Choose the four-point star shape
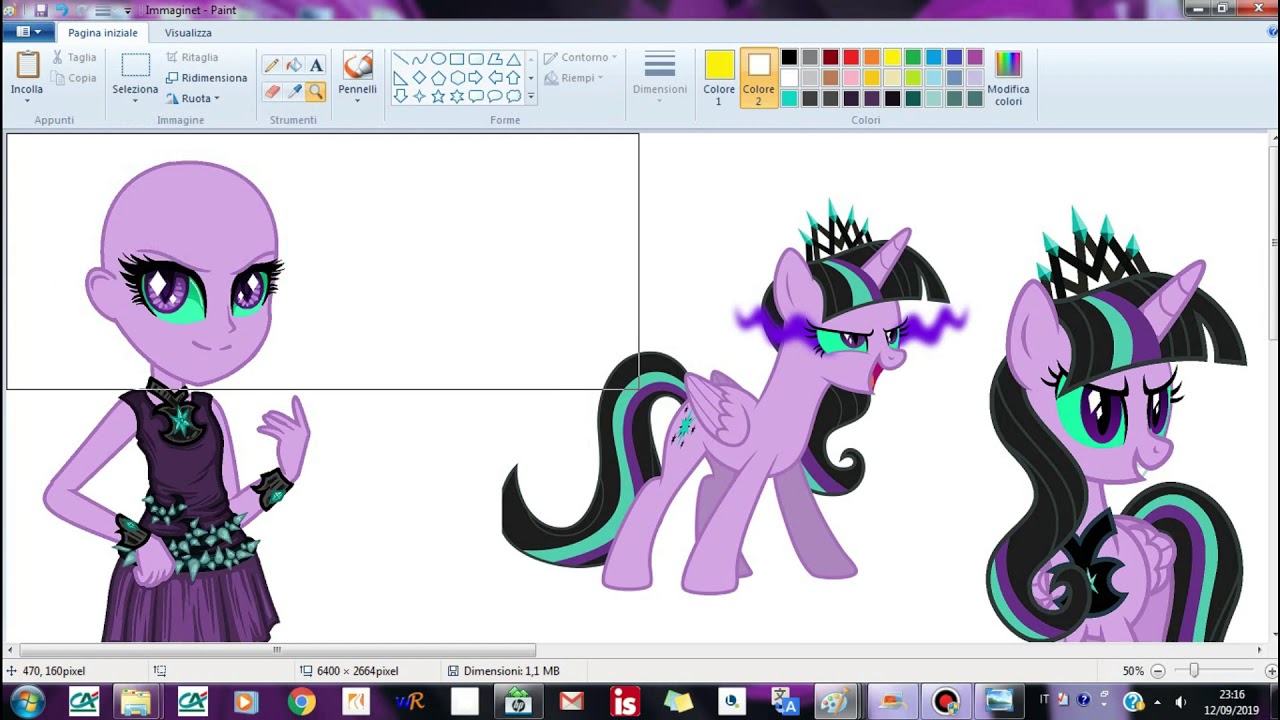This screenshot has height=720, width=1280. click(x=419, y=96)
